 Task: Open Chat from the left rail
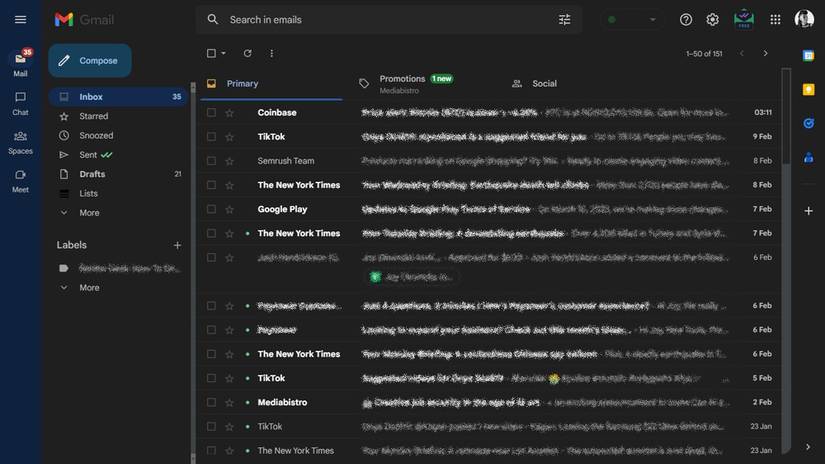coord(20,102)
